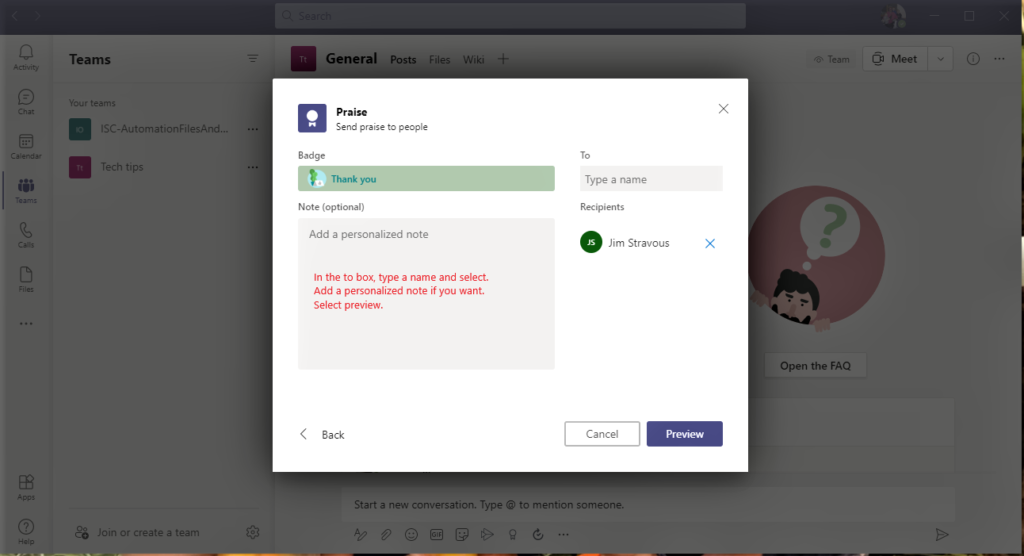Click the search box at top
This screenshot has height=556, width=1024.
point(510,16)
